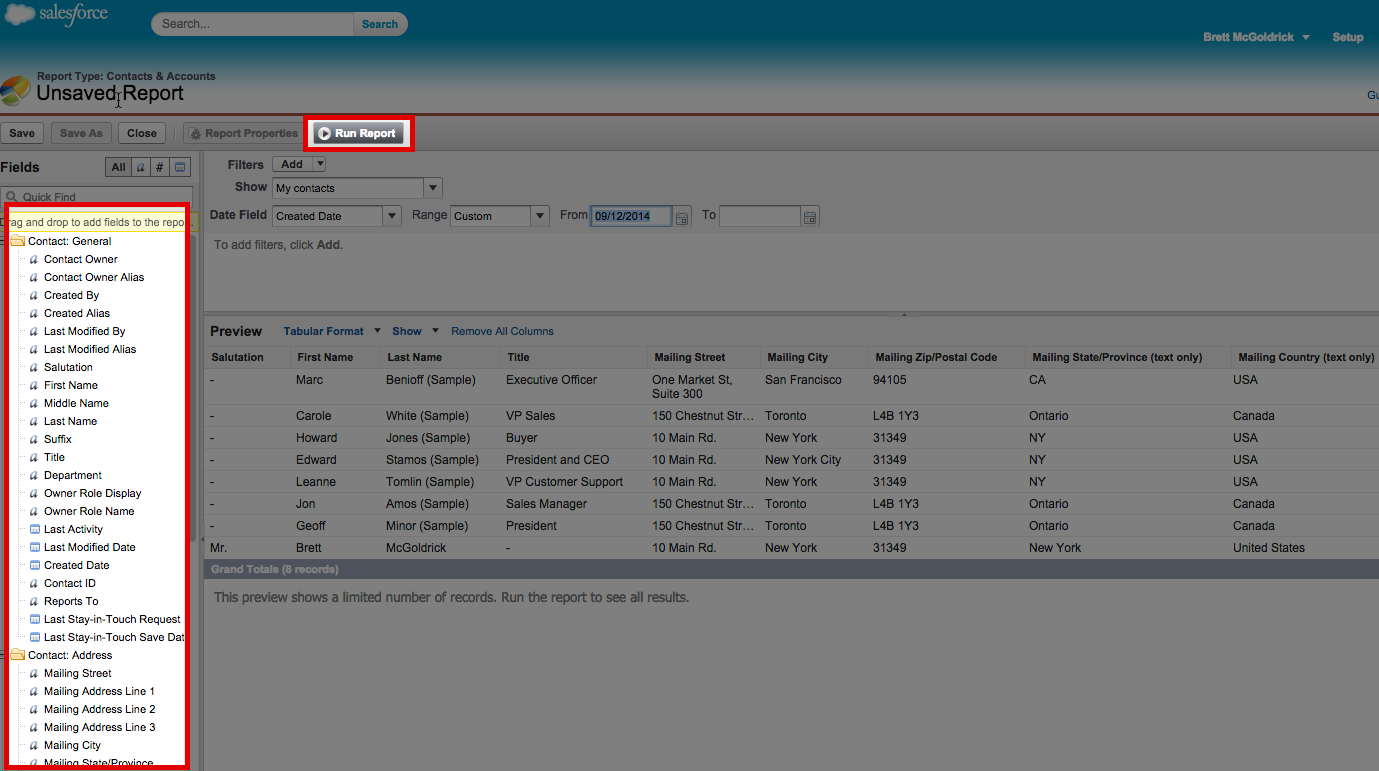Select Last Modified By in field tree
The height and width of the screenshot is (771, 1379).
click(x=85, y=331)
